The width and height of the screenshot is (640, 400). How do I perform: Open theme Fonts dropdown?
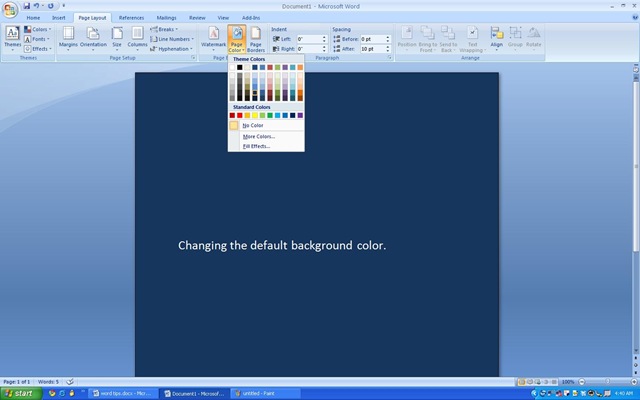coord(37,39)
